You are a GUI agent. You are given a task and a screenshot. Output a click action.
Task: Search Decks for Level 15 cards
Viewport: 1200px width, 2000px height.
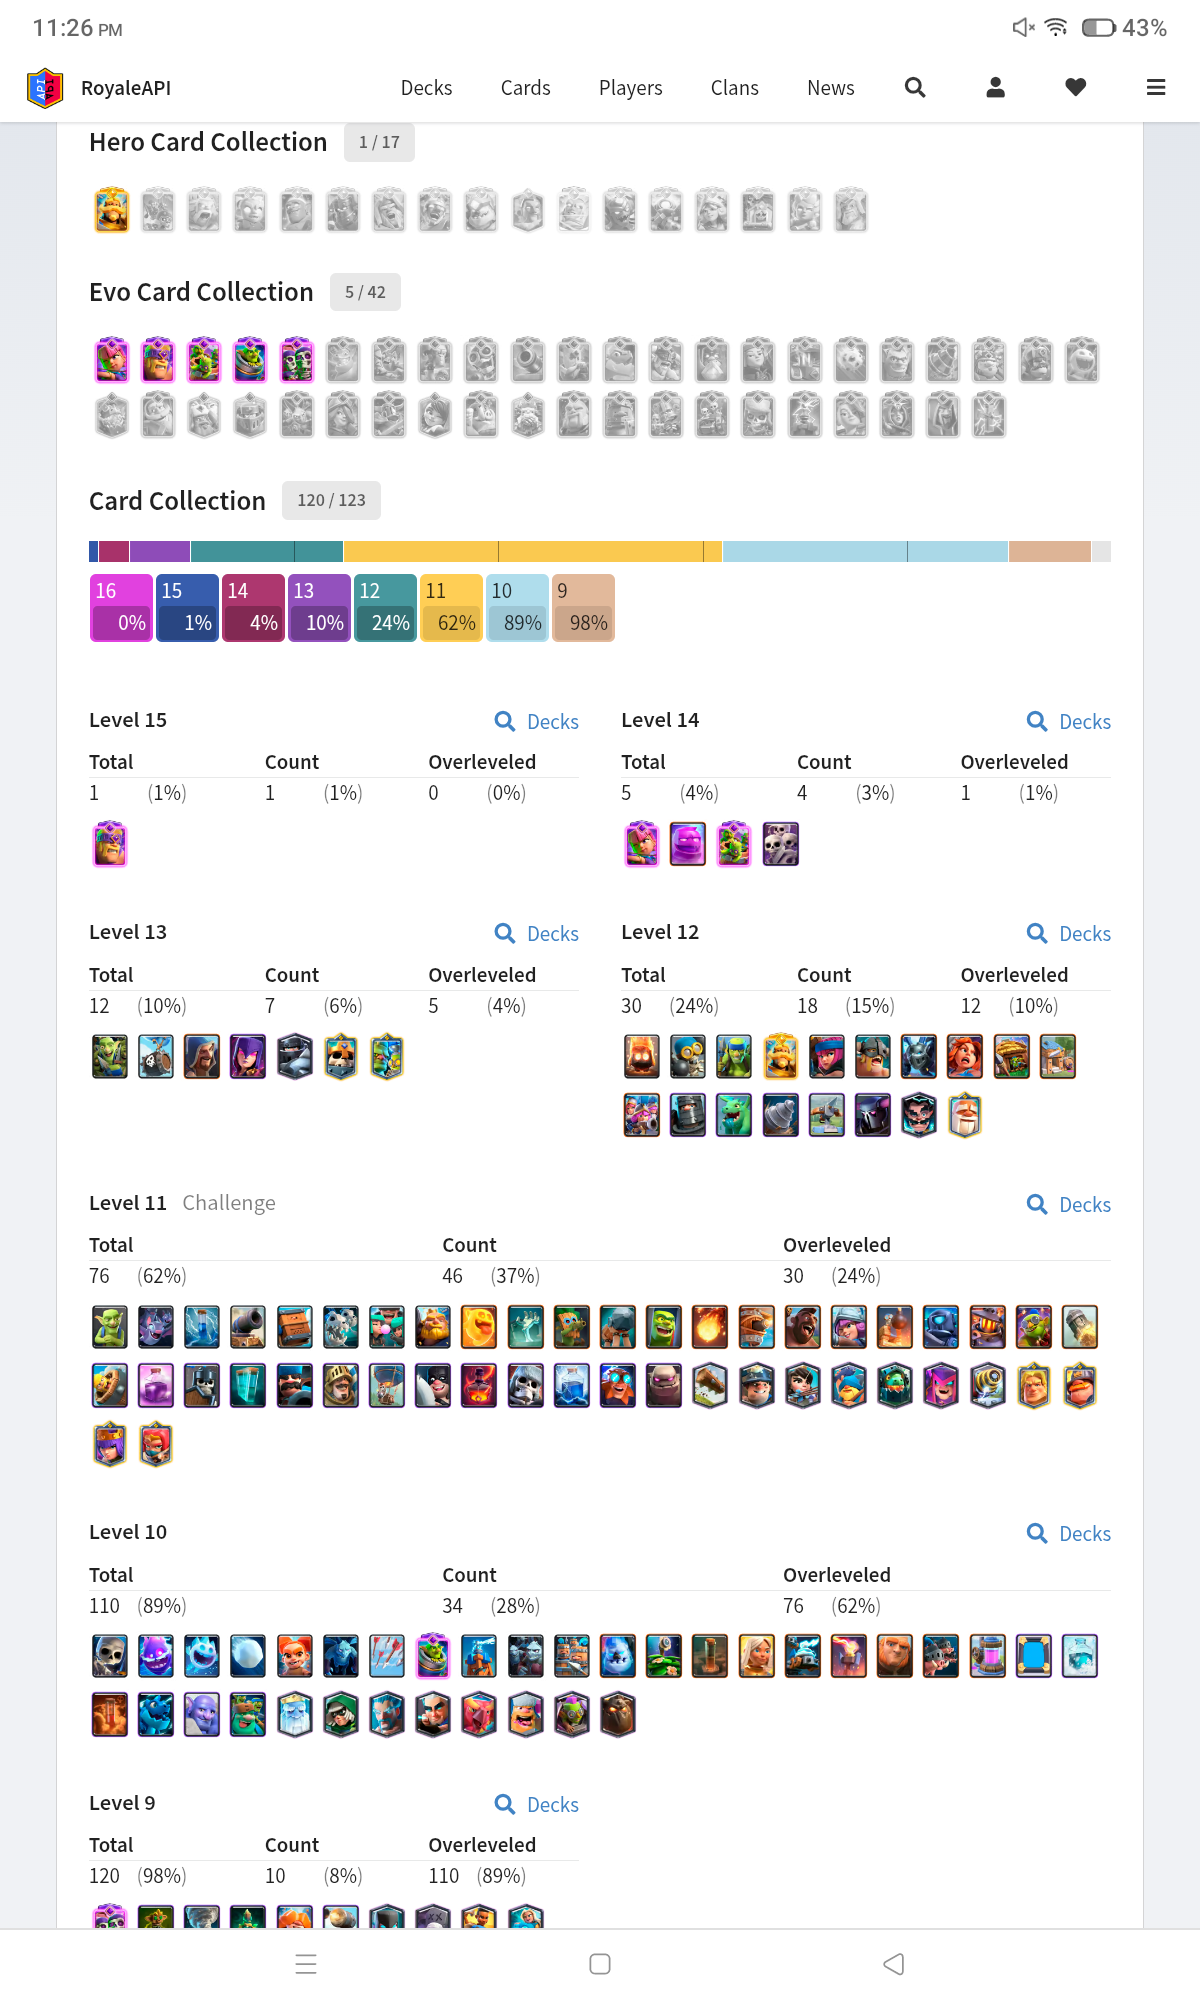click(537, 721)
